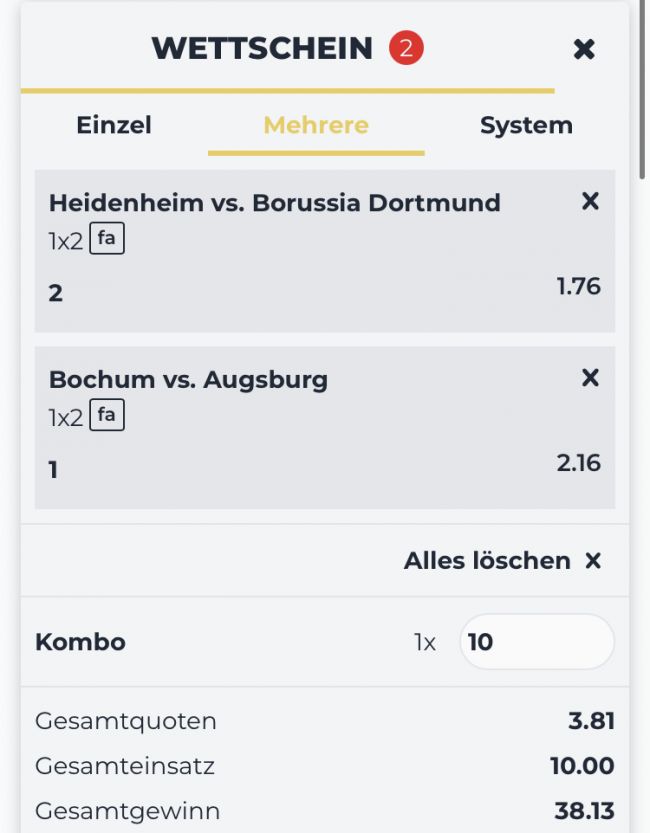
Task: Click the fa badge under Bochum match
Action: [x=107, y=415]
